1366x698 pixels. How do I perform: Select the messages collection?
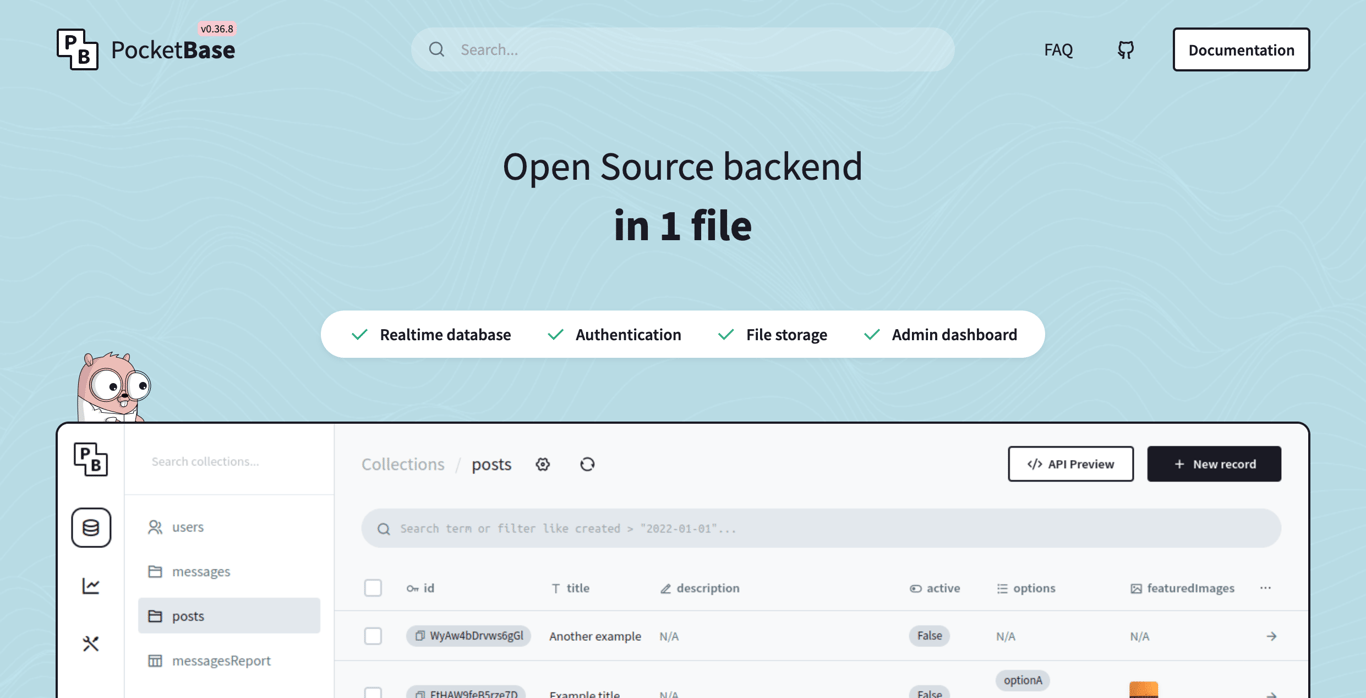pos(229,571)
